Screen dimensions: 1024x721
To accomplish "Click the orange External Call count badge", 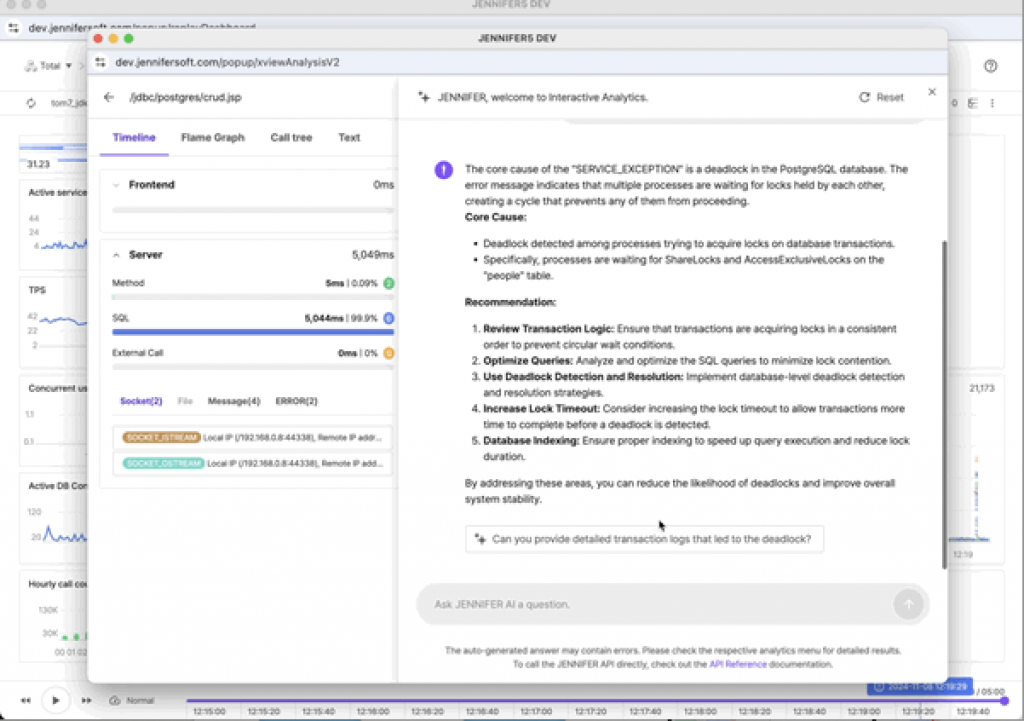I will (389, 353).
